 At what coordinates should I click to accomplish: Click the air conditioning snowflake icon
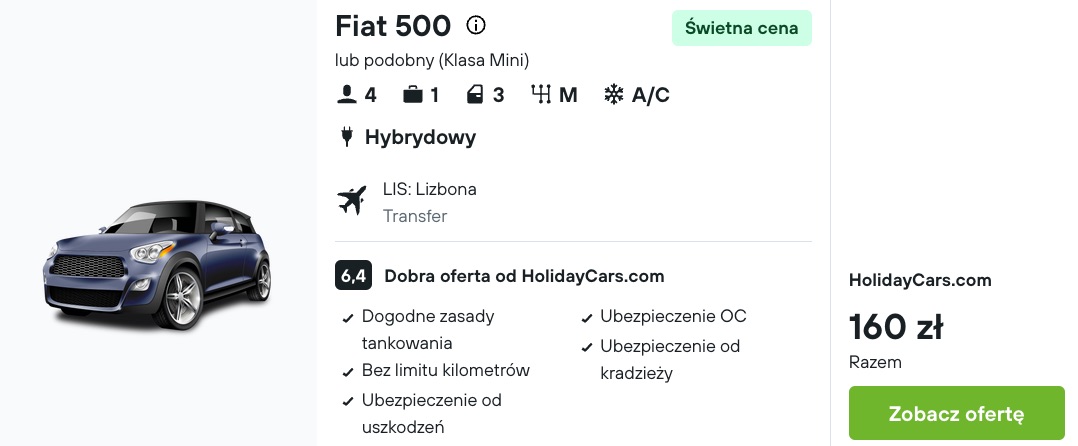(613, 94)
